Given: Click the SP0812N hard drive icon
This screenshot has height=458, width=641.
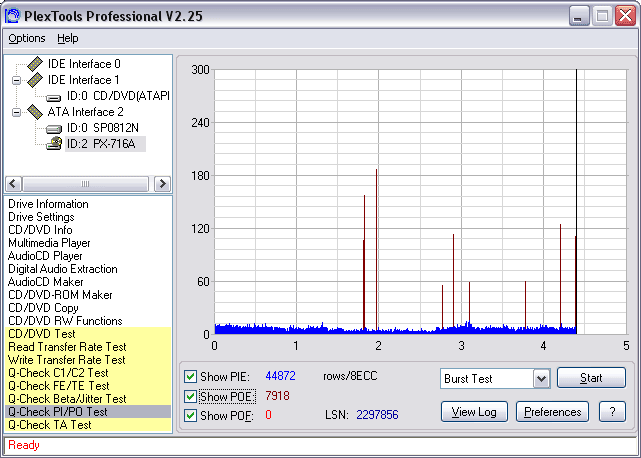Looking at the screenshot, I should click(x=54, y=129).
